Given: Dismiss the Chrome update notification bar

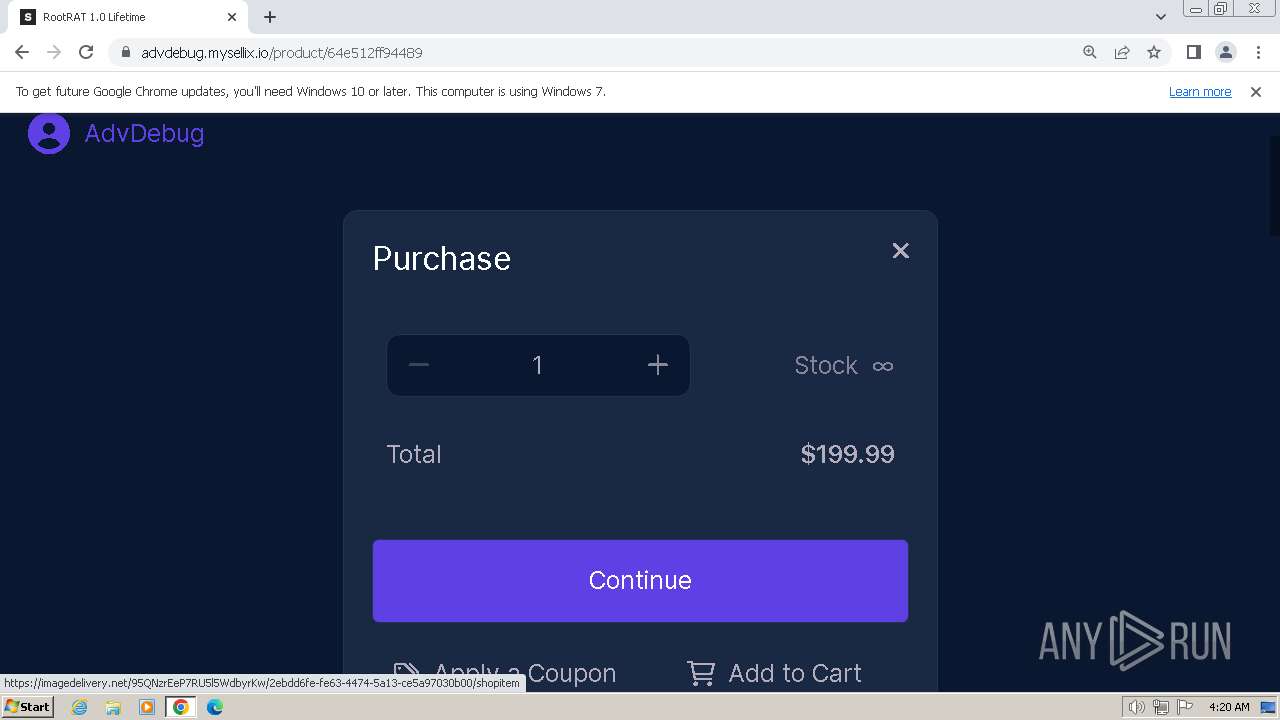Looking at the screenshot, I should [1256, 91].
